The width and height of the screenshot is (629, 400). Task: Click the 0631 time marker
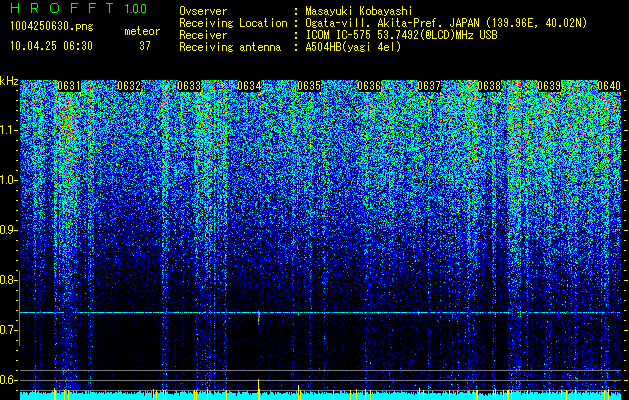point(69,86)
